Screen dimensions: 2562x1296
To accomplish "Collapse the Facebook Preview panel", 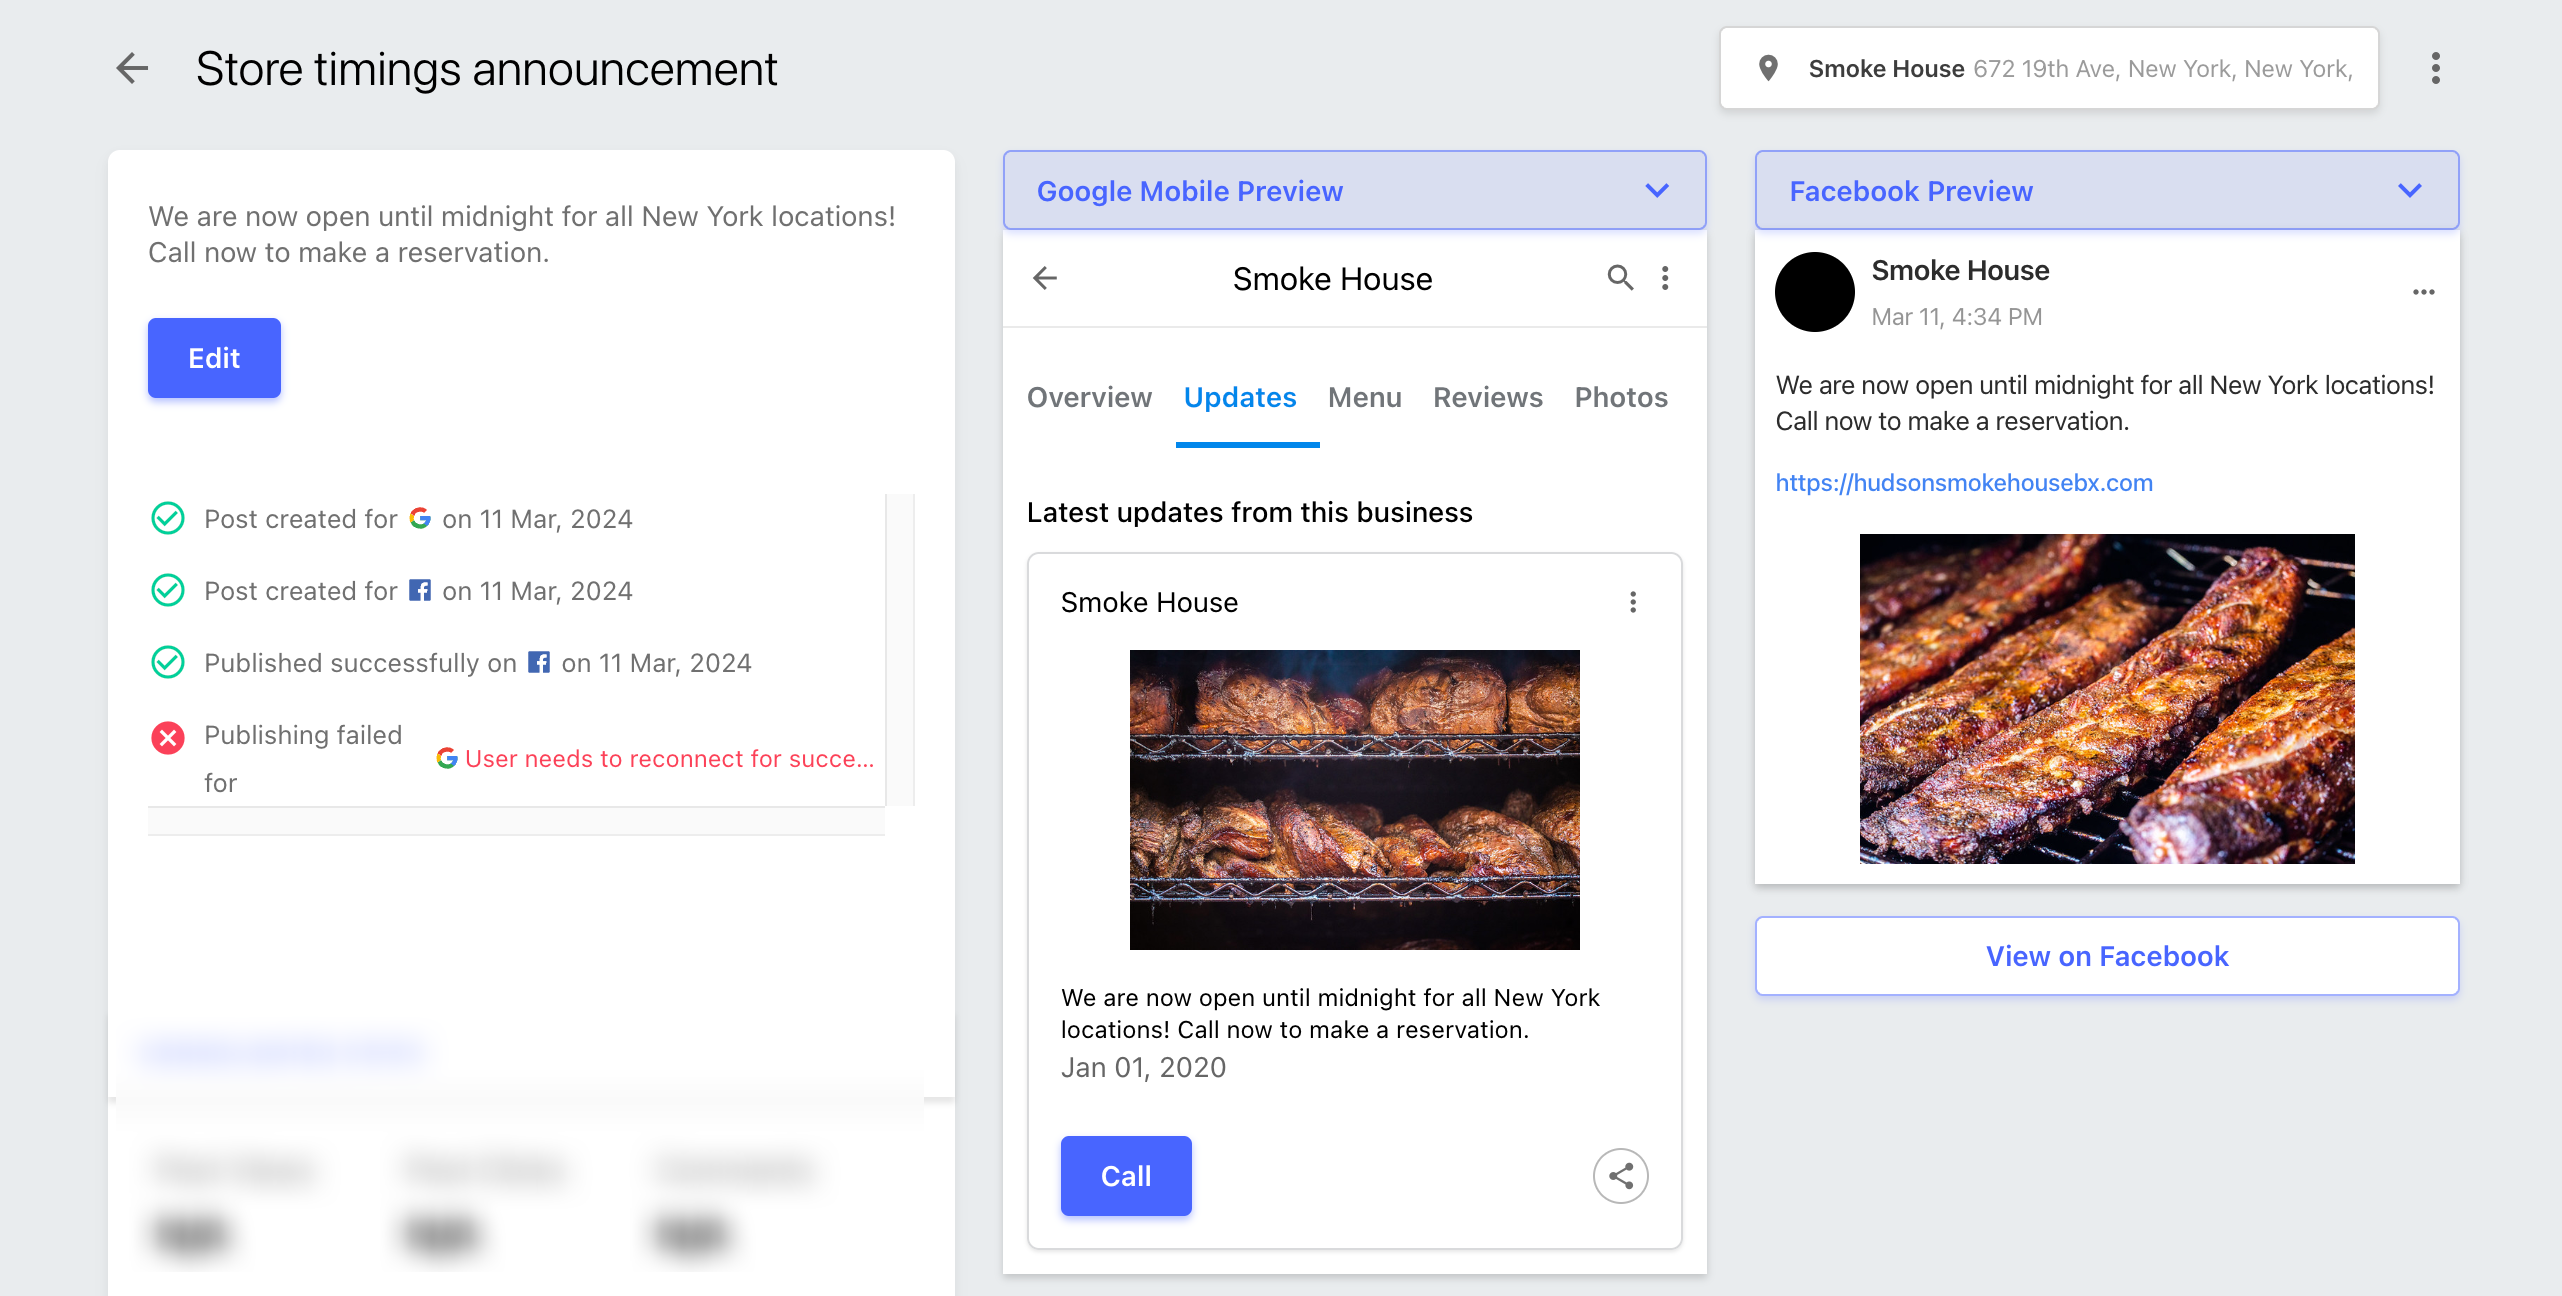I will (2410, 190).
